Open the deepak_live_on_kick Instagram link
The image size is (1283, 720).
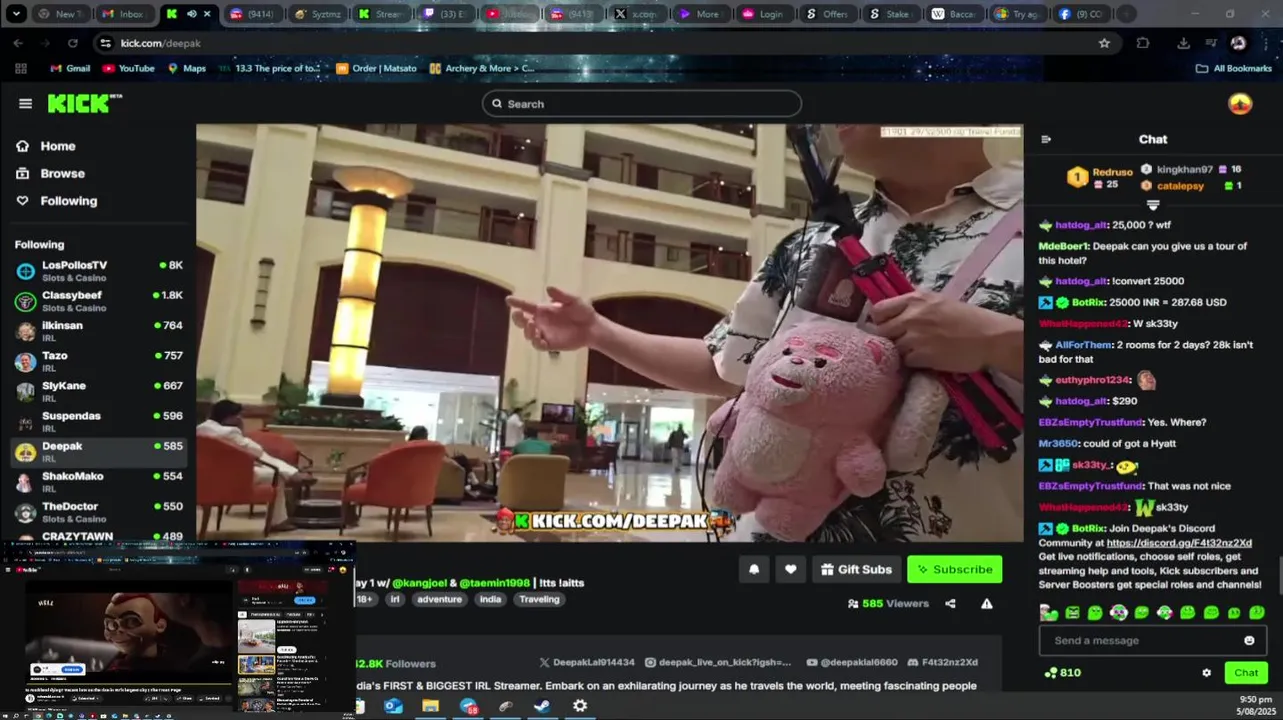(x=718, y=662)
